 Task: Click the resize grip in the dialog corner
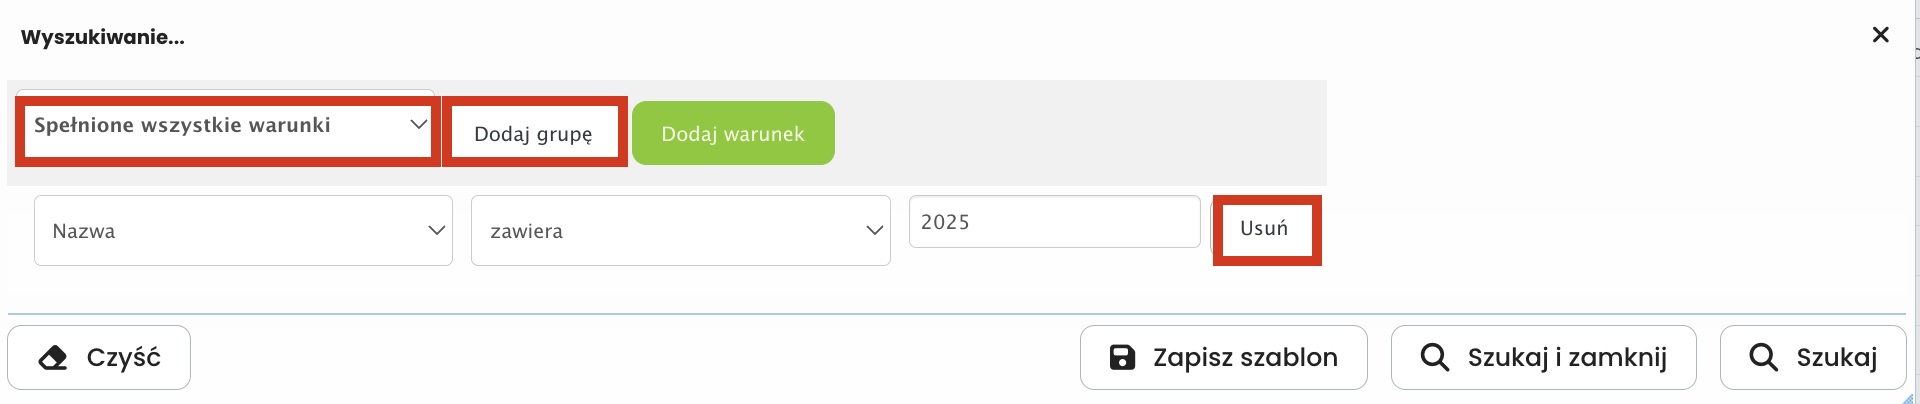tap(1908, 397)
